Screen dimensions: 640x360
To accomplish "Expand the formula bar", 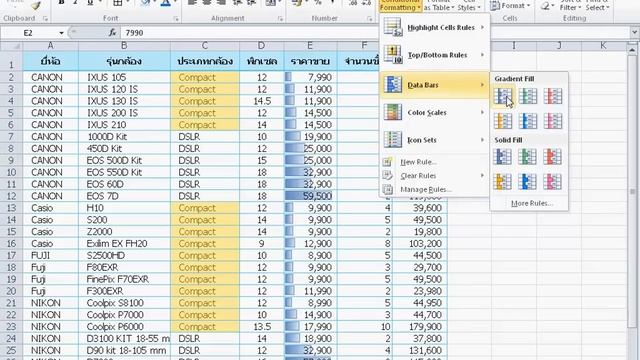I will coord(634,32).
